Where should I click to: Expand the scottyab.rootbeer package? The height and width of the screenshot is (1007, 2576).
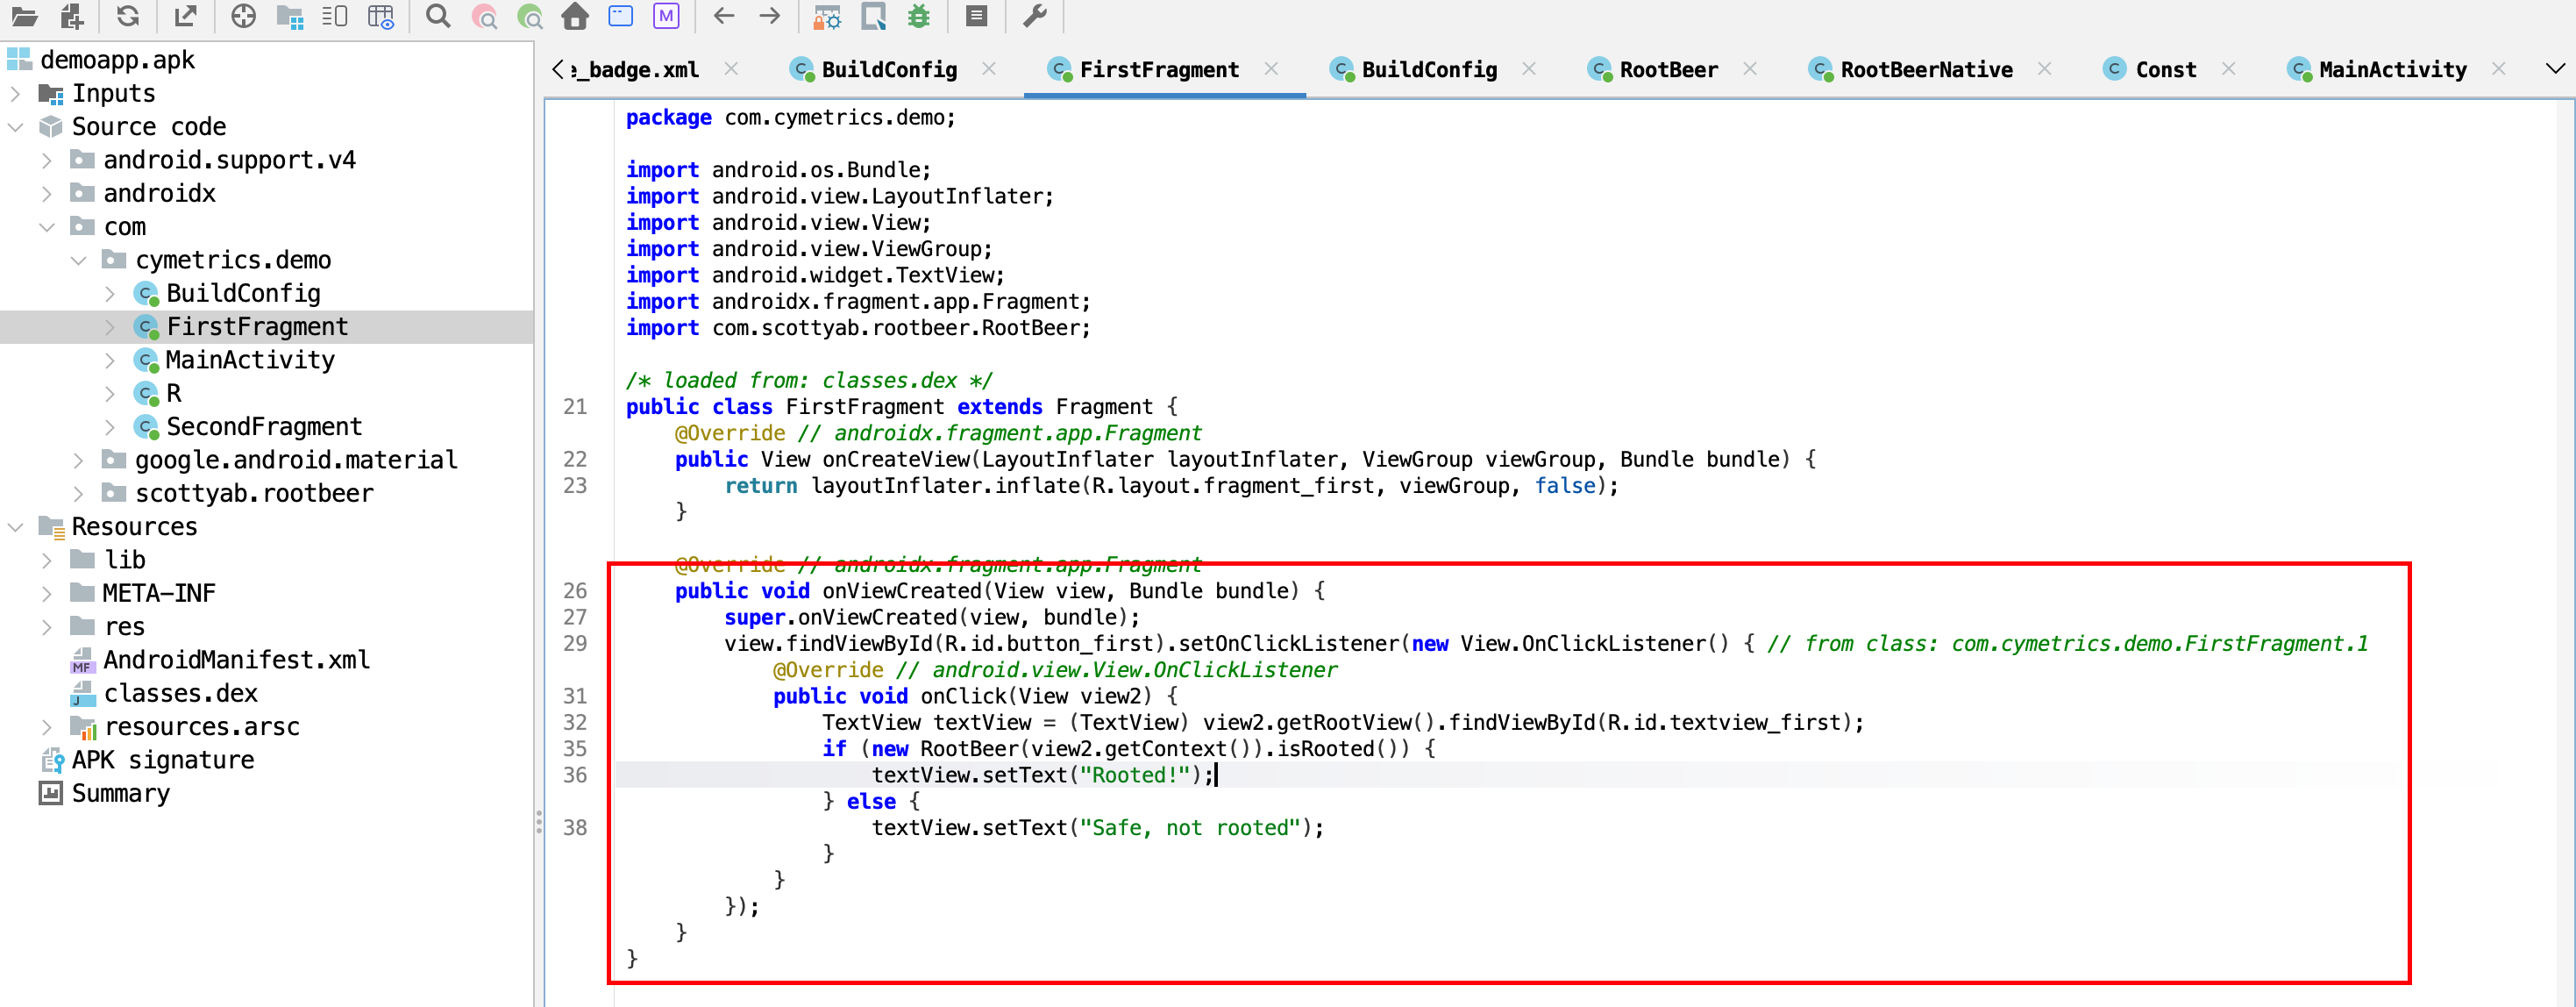point(78,493)
